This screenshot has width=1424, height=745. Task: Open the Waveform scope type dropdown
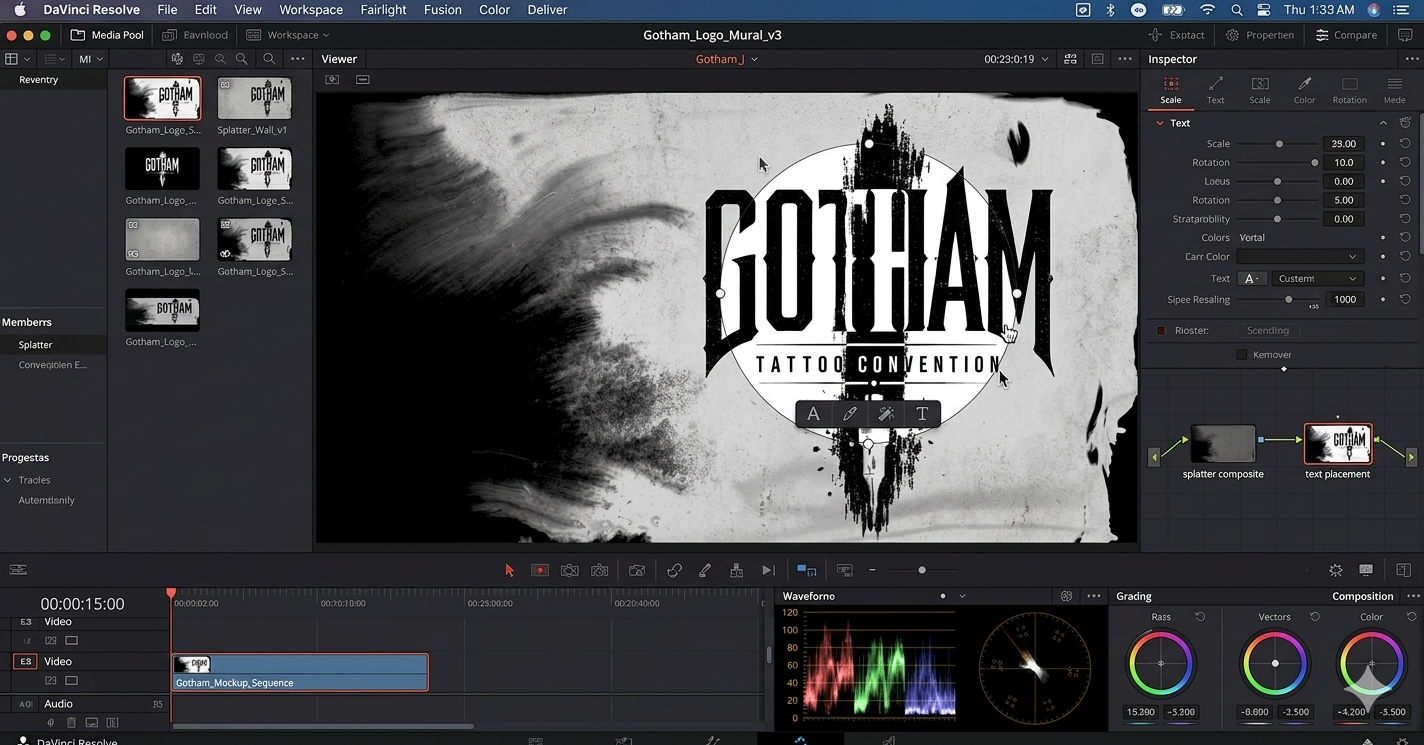[962, 596]
